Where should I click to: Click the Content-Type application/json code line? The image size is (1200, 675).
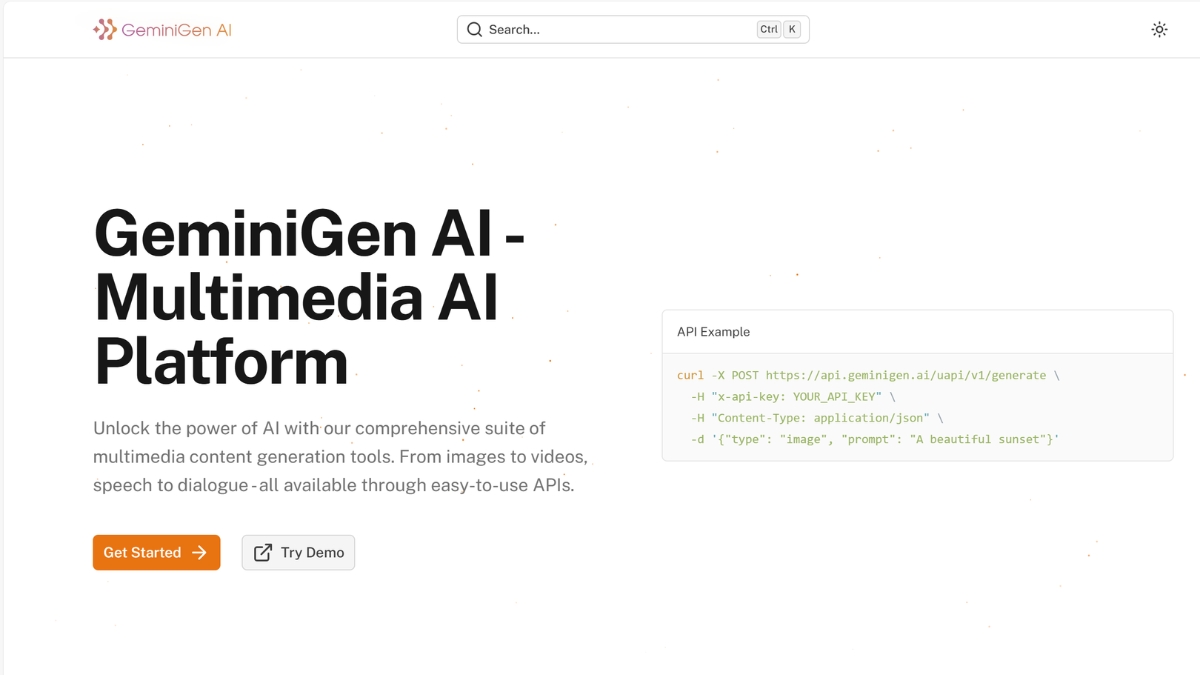click(x=816, y=418)
